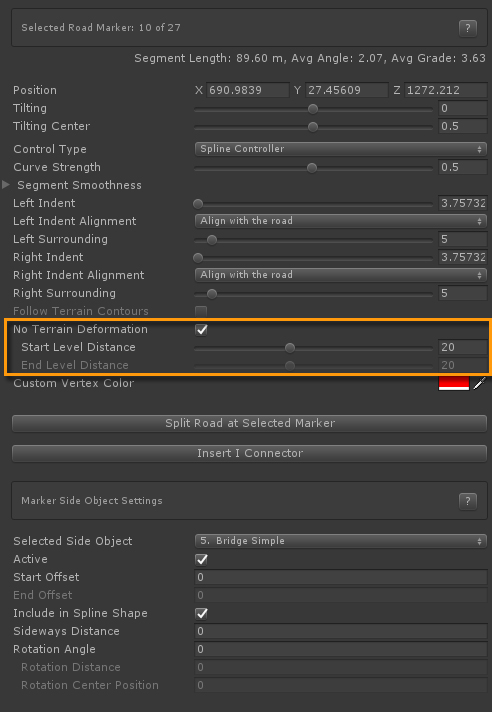Open the Control Type dropdown

click(340, 149)
